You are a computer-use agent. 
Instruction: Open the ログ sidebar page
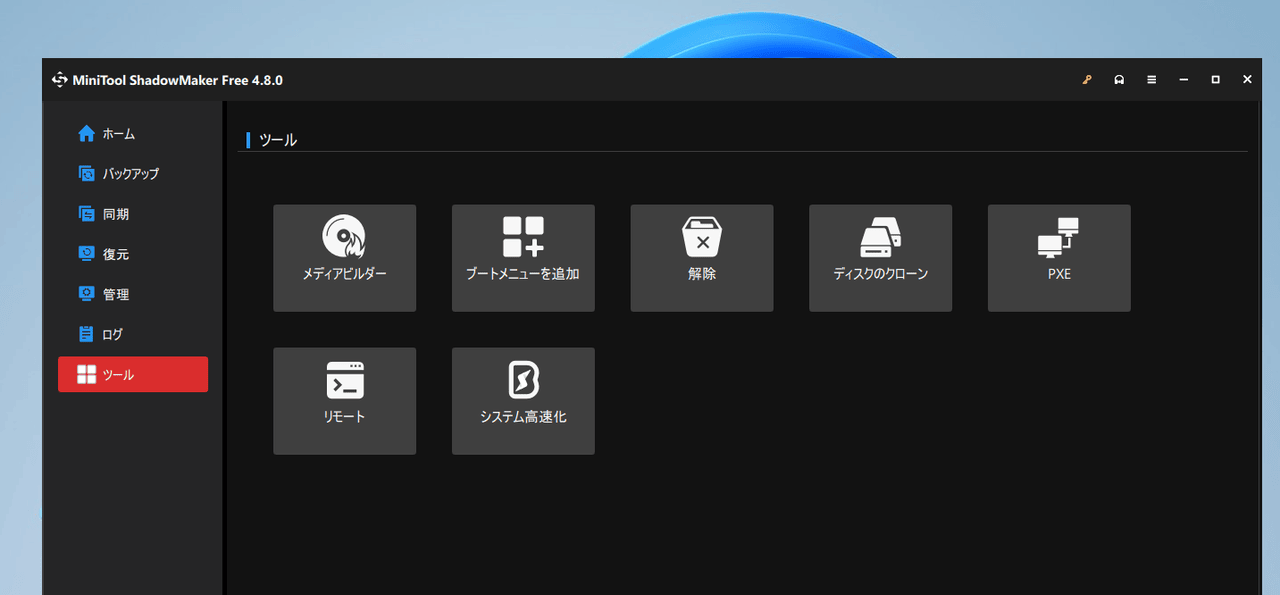point(112,334)
